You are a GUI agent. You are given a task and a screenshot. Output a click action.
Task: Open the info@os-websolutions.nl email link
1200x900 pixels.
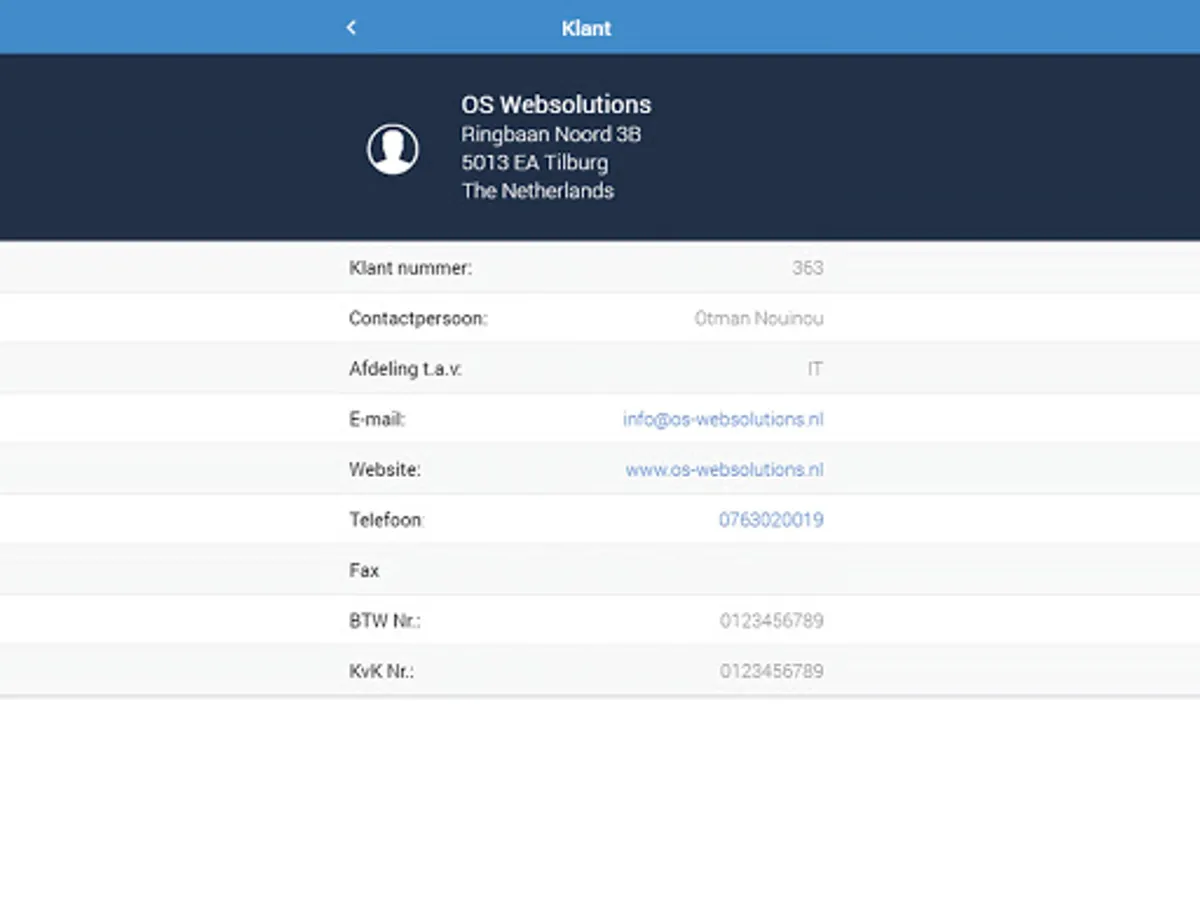click(723, 419)
